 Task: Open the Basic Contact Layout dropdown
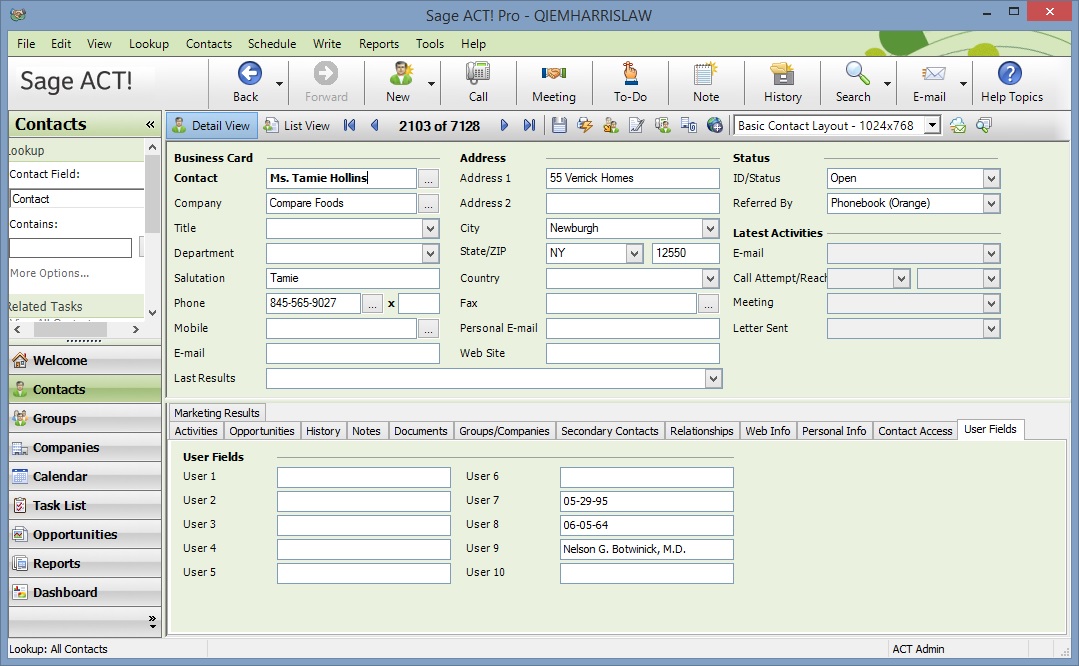click(x=932, y=126)
